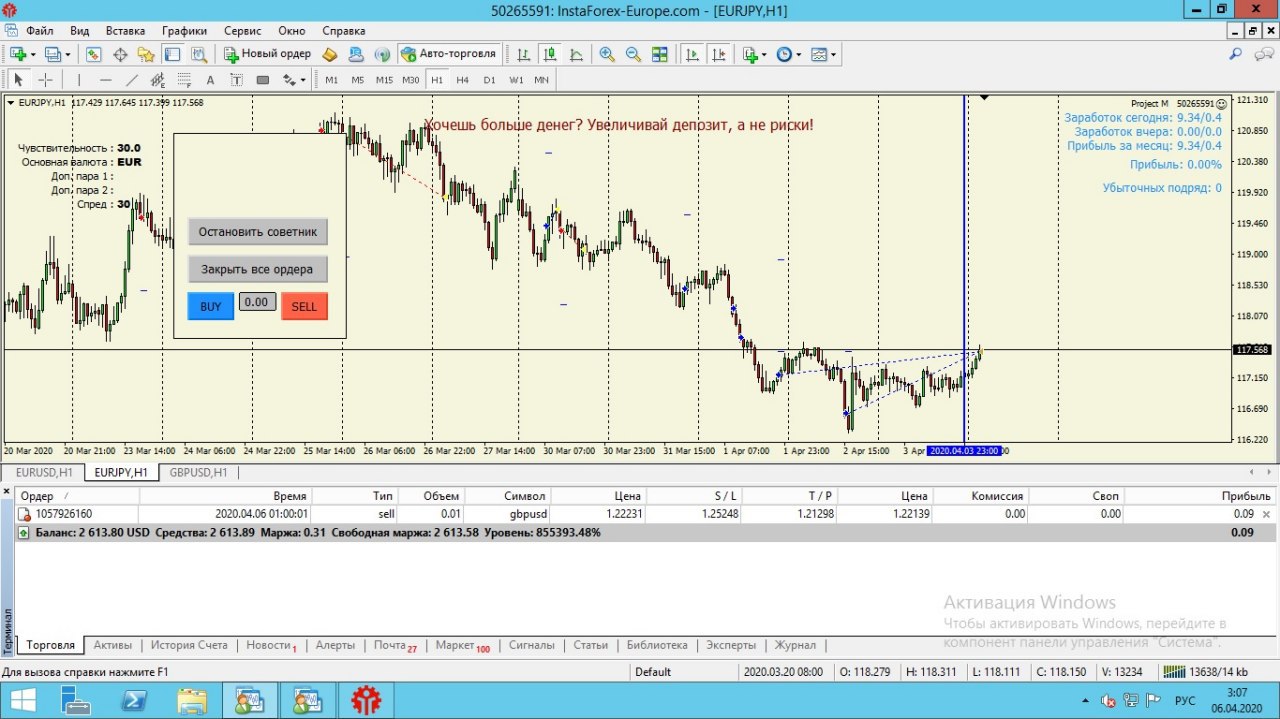Open the Вставка menu
This screenshot has width=1280, height=719.
coord(125,31)
